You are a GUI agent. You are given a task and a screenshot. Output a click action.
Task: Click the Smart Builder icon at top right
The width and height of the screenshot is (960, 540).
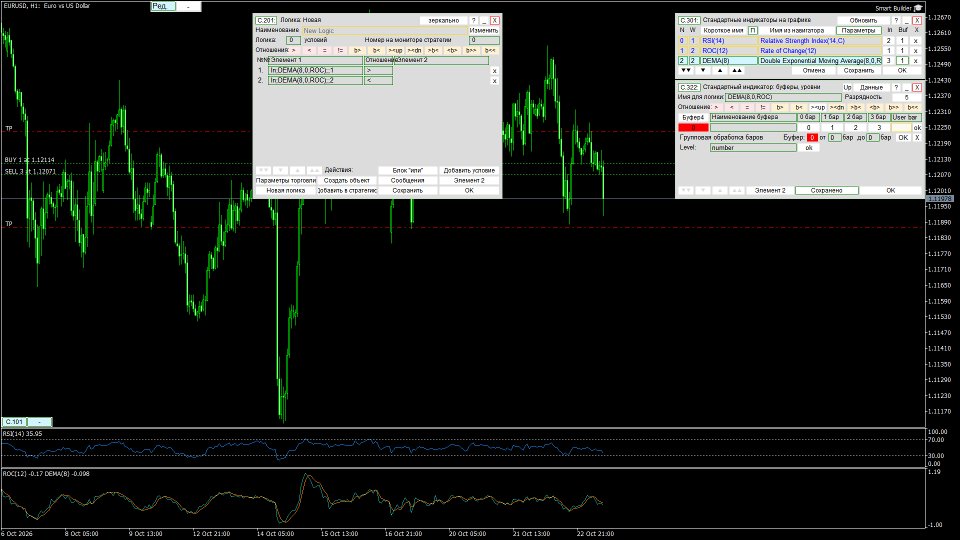(x=918, y=8)
